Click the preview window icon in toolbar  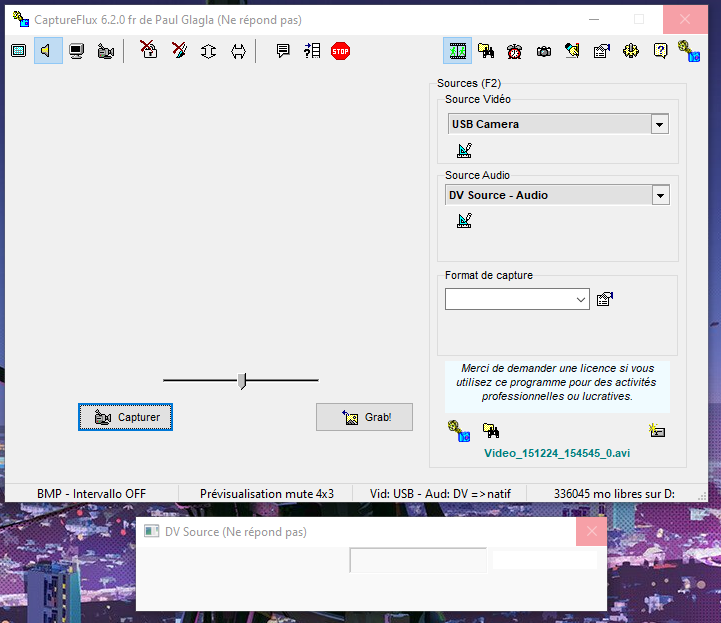point(18,51)
